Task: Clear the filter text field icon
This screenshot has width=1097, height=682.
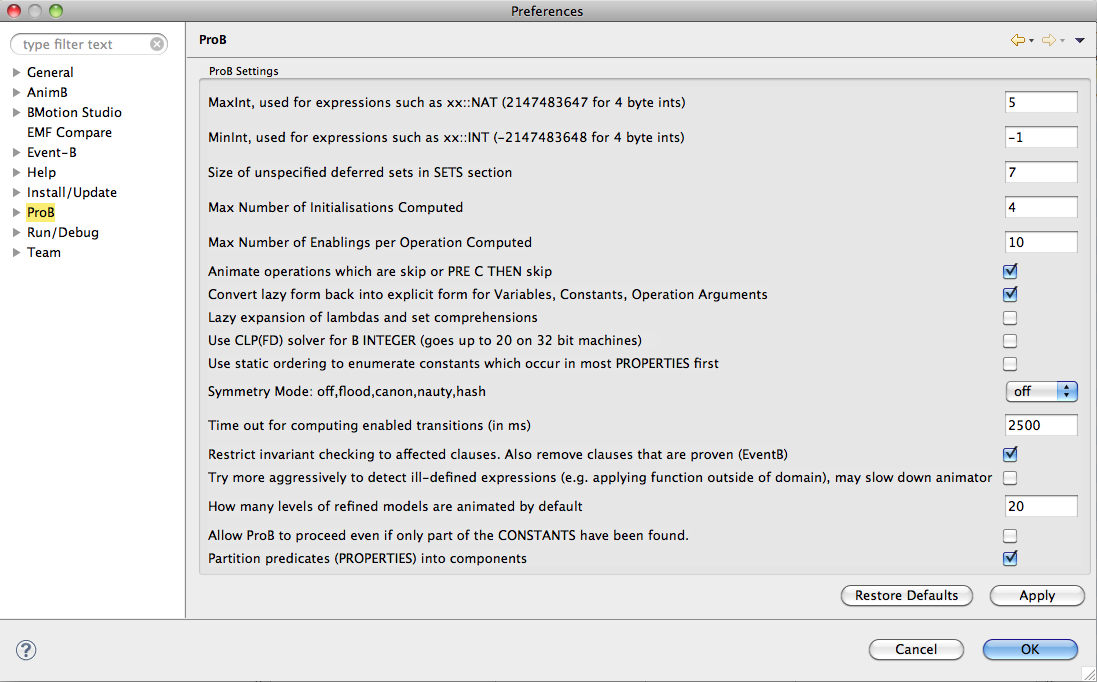Action: (x=157, y=44)
